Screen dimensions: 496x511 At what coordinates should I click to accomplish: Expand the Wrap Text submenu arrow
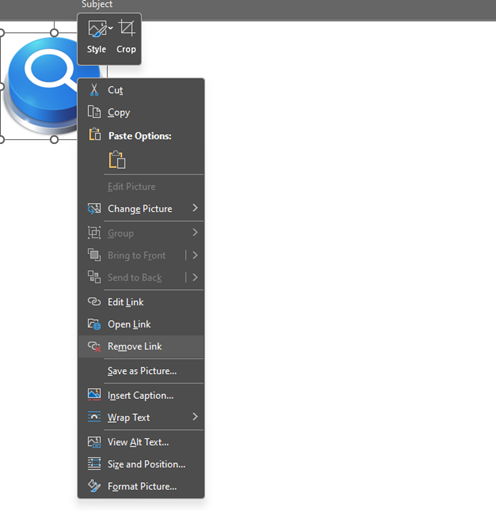195,417
